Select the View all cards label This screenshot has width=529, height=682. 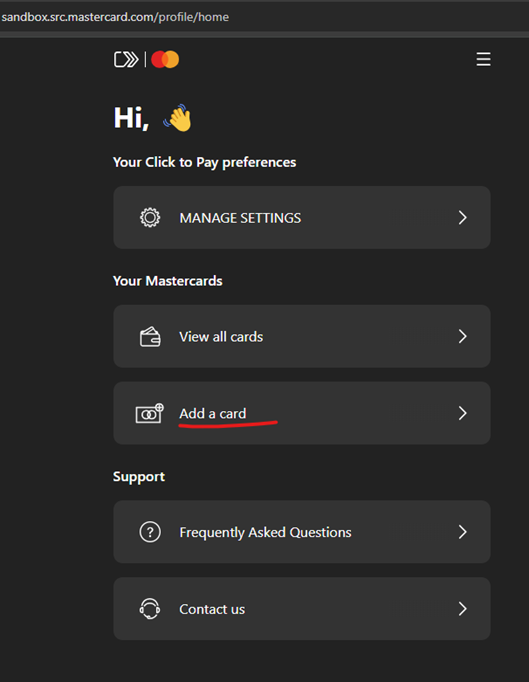(221, 337)
